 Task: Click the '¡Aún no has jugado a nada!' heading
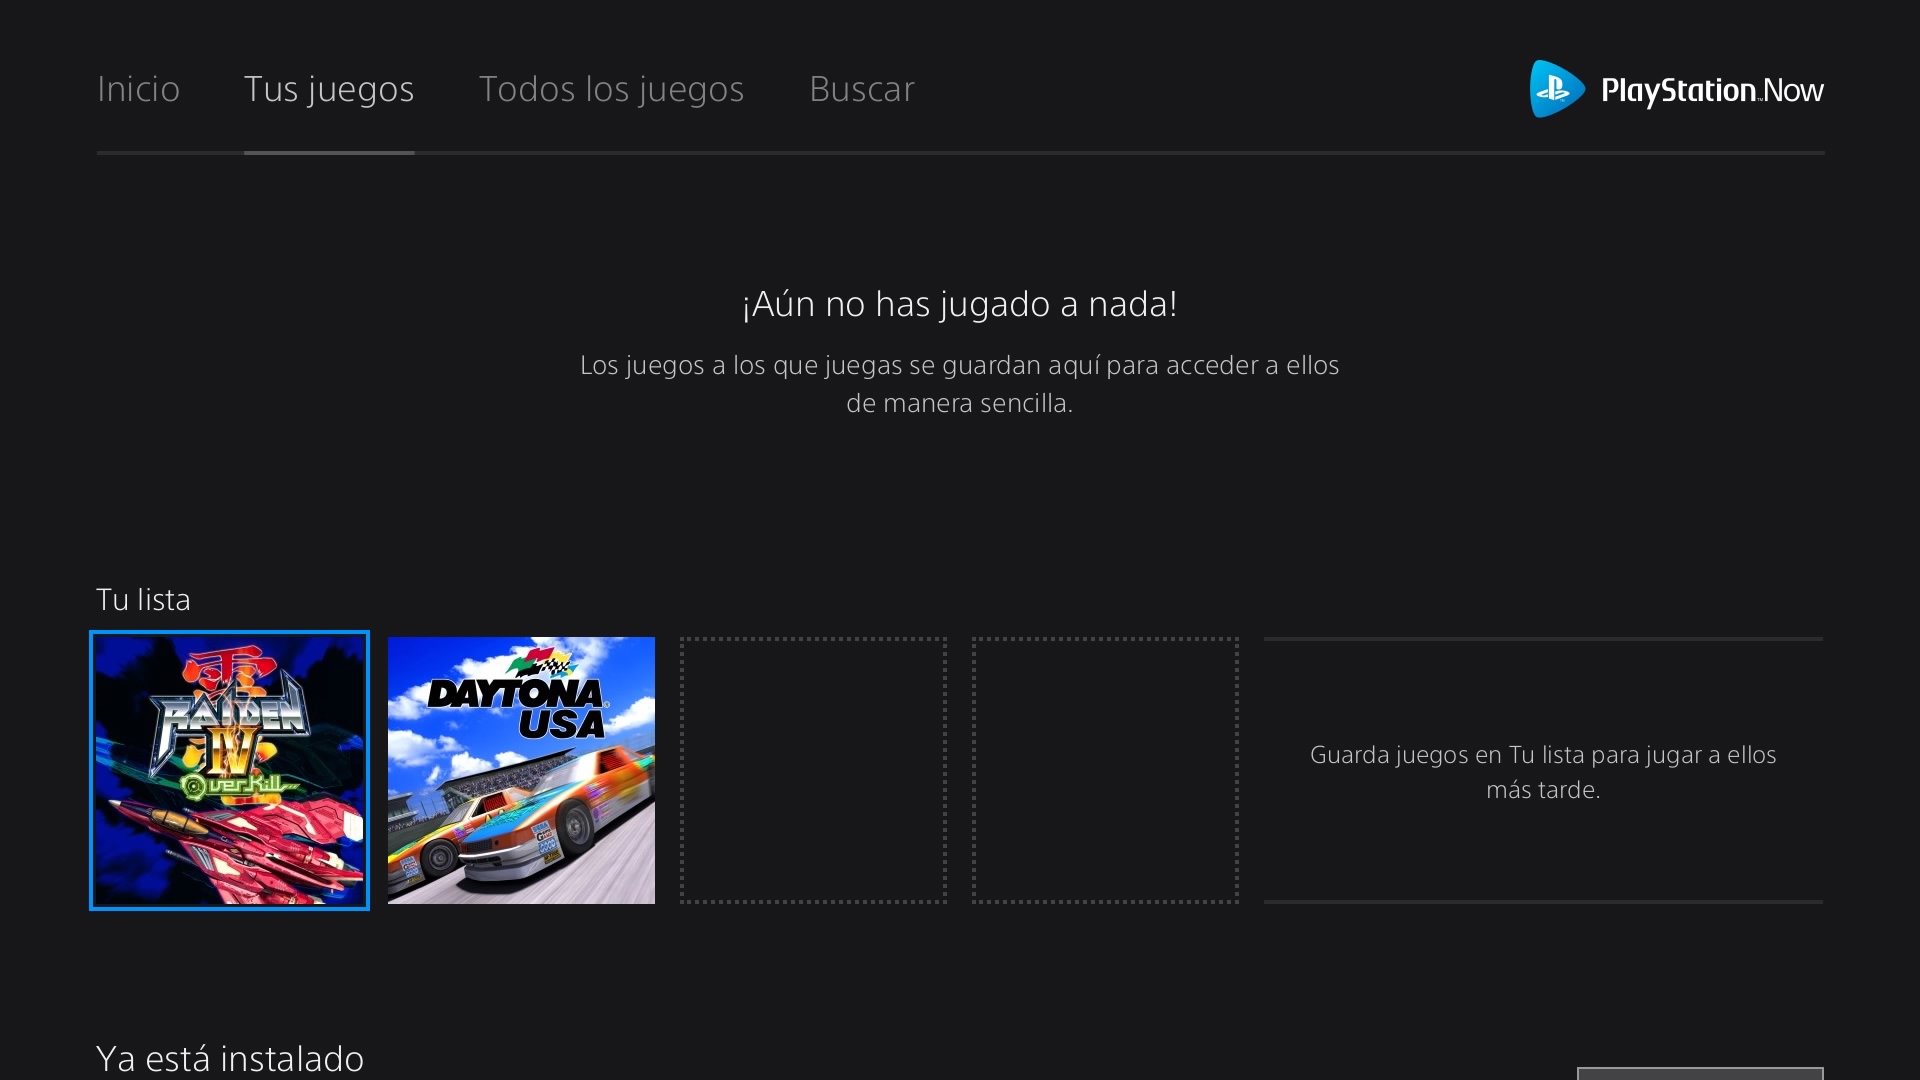tap(959, 303)
